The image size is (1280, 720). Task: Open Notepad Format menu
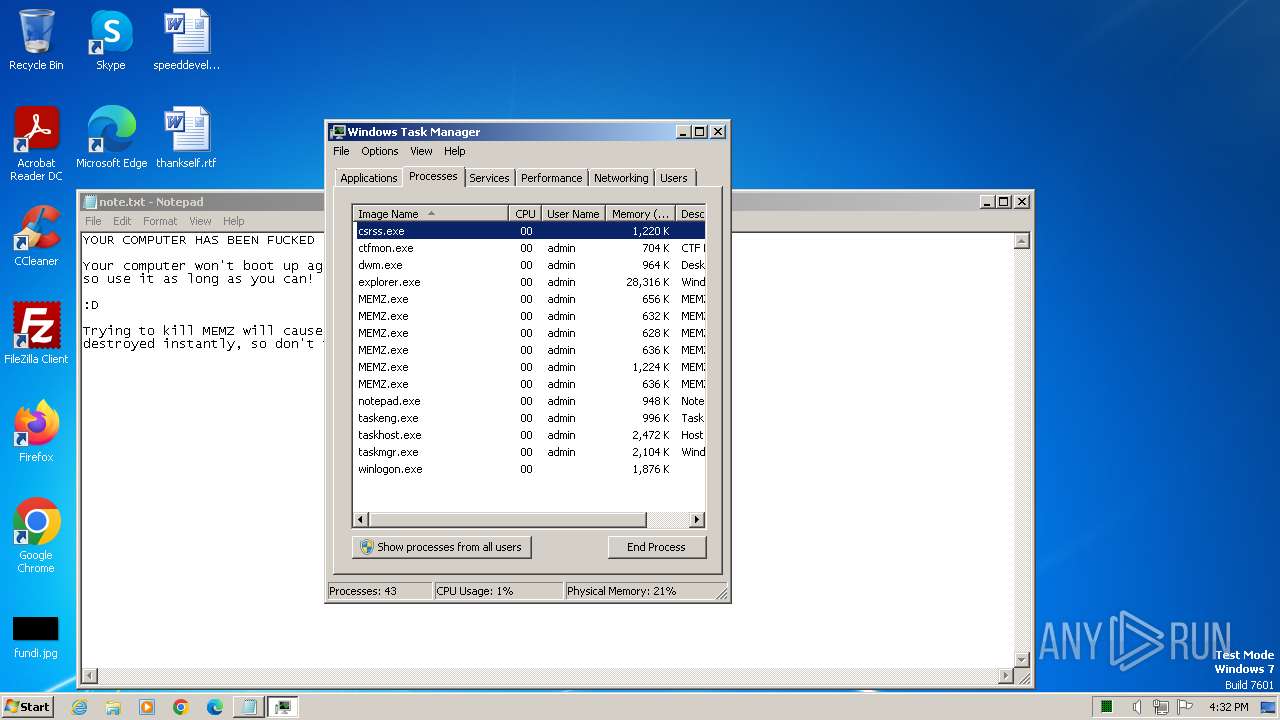[160, 221]
